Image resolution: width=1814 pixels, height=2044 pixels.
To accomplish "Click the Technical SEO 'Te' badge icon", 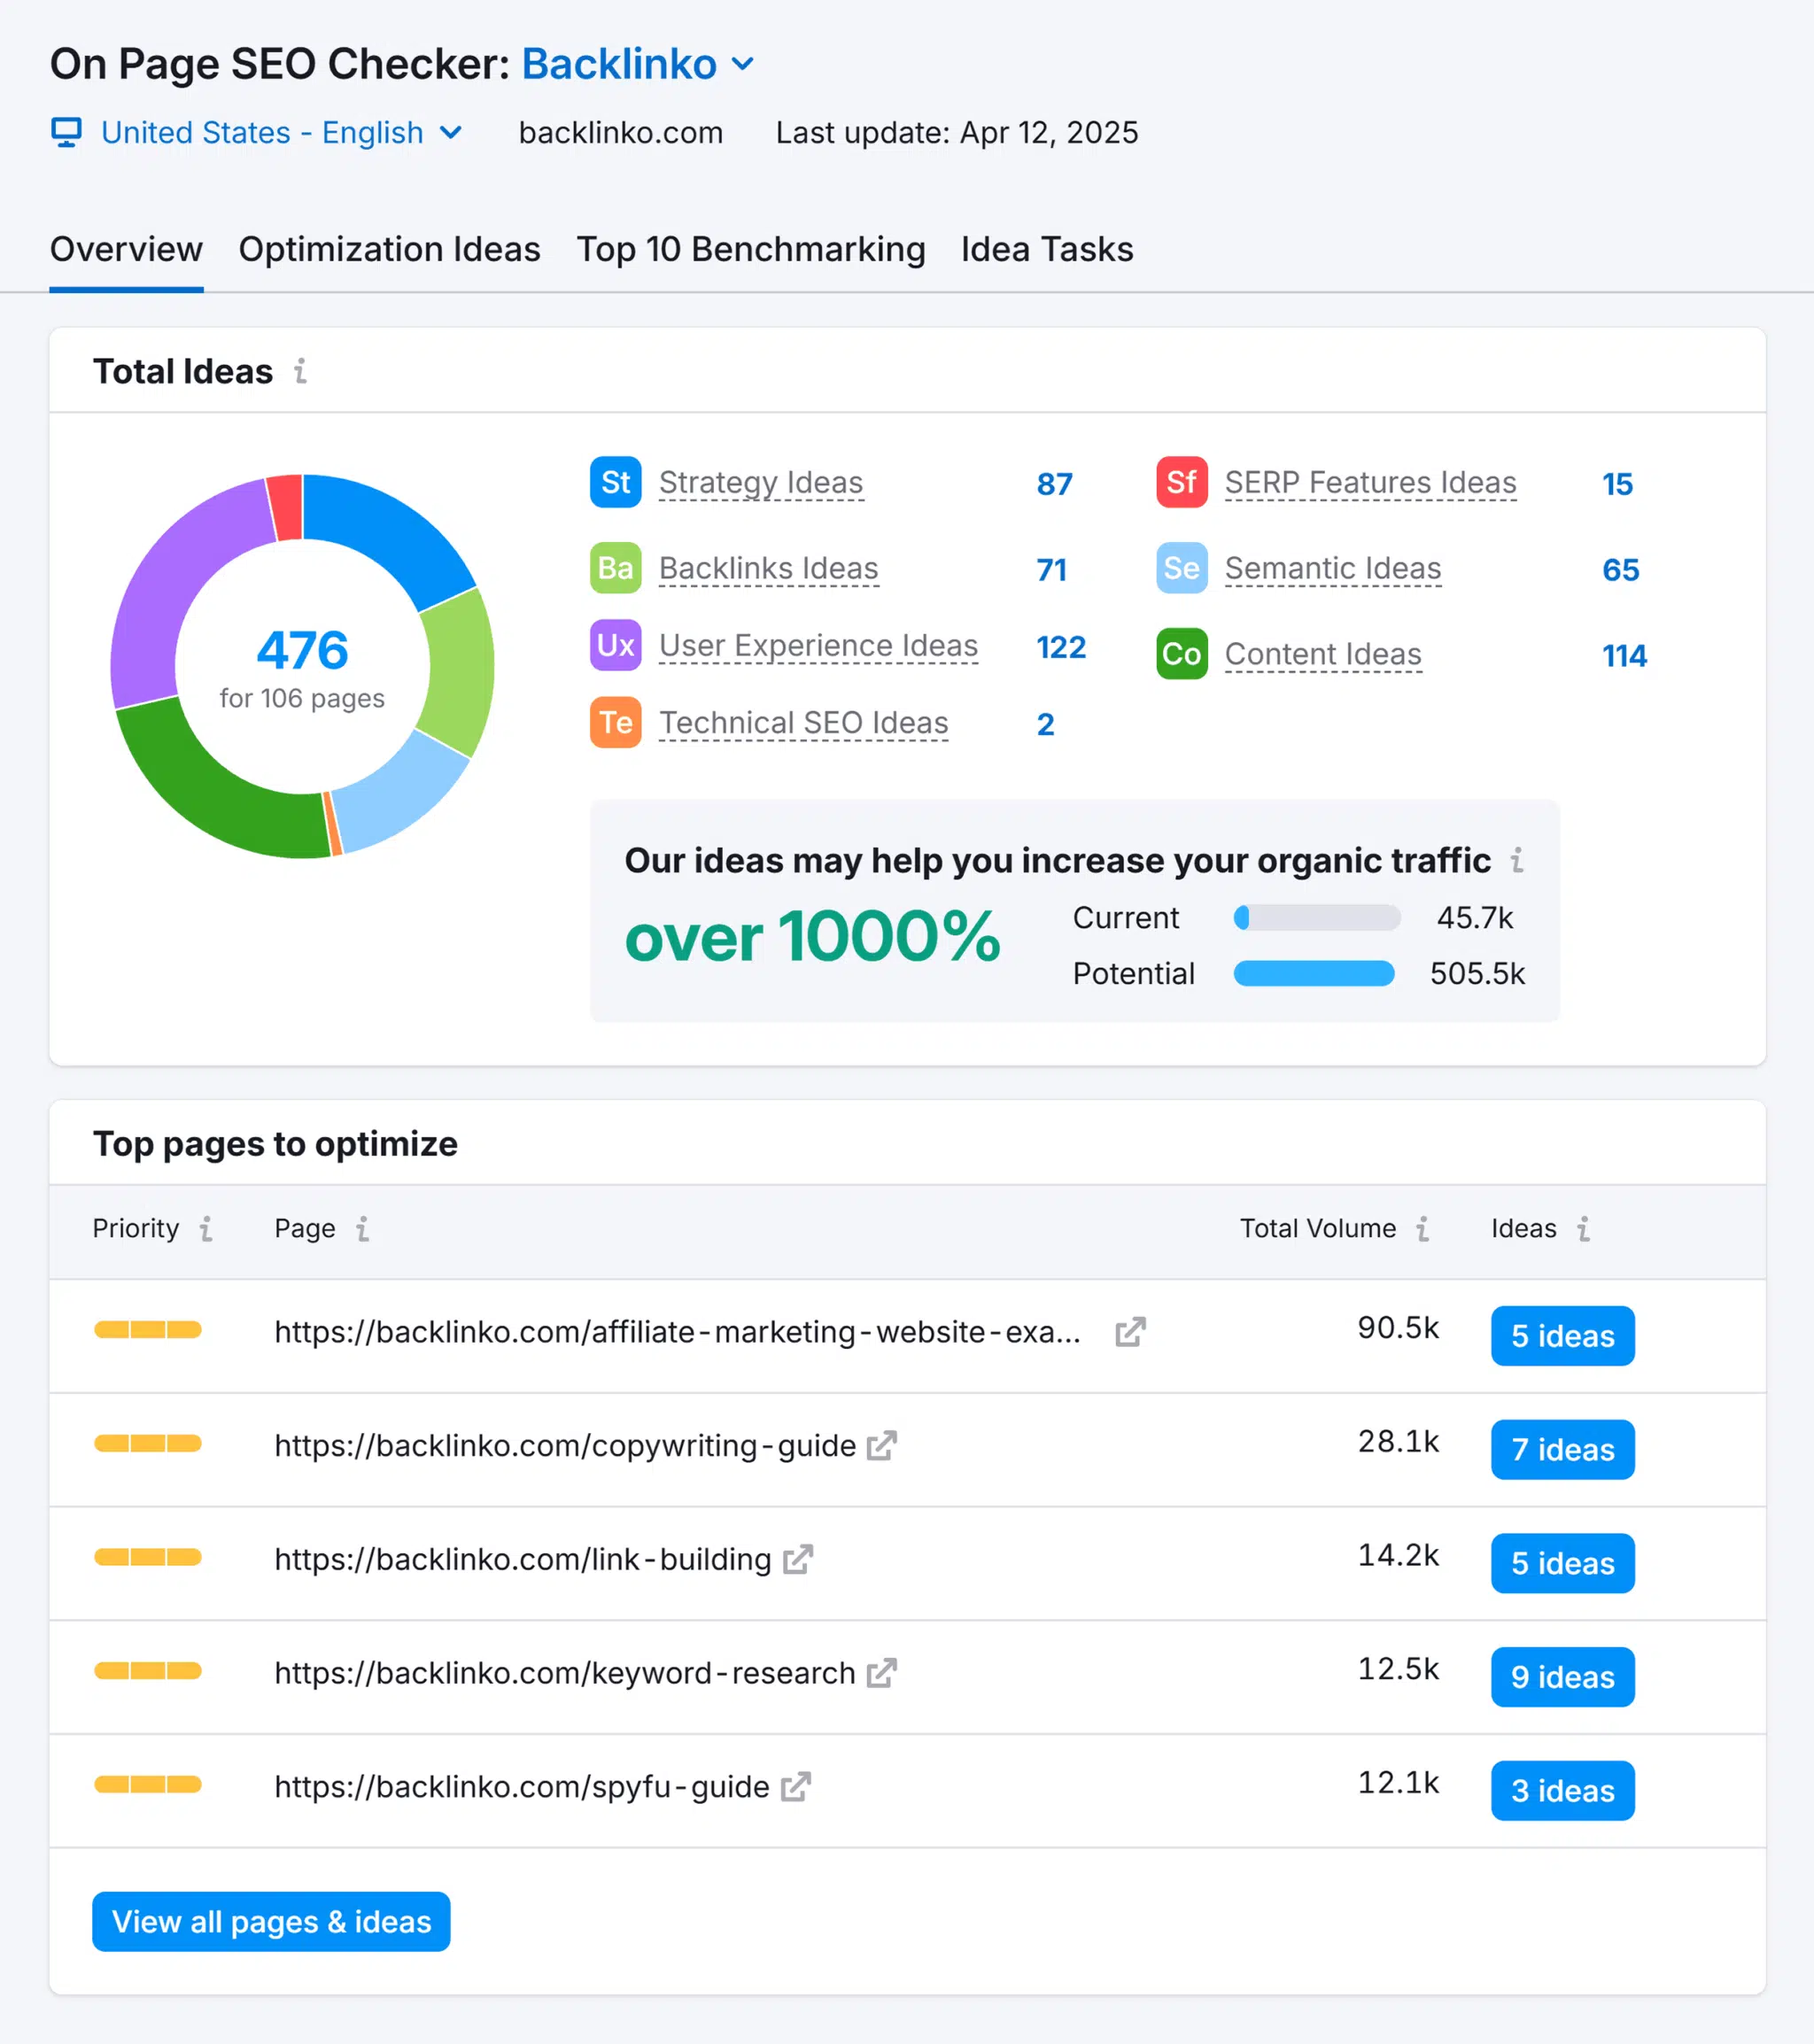I will (x=615, y=722).
